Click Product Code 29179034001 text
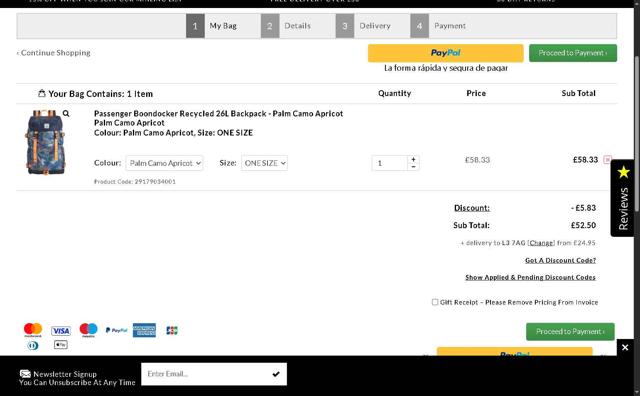Screen dimensions: 640x396 (135, 182)
